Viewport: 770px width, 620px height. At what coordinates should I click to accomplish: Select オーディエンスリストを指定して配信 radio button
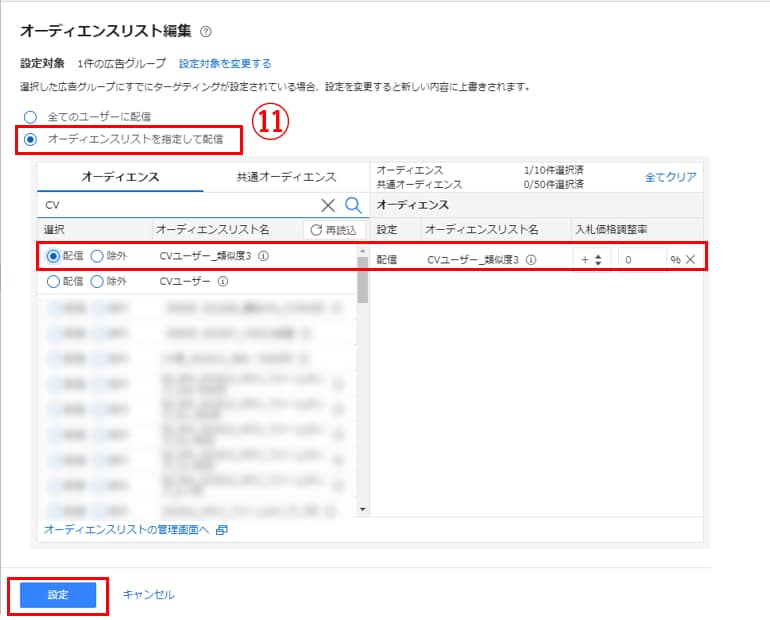point(30,139)
